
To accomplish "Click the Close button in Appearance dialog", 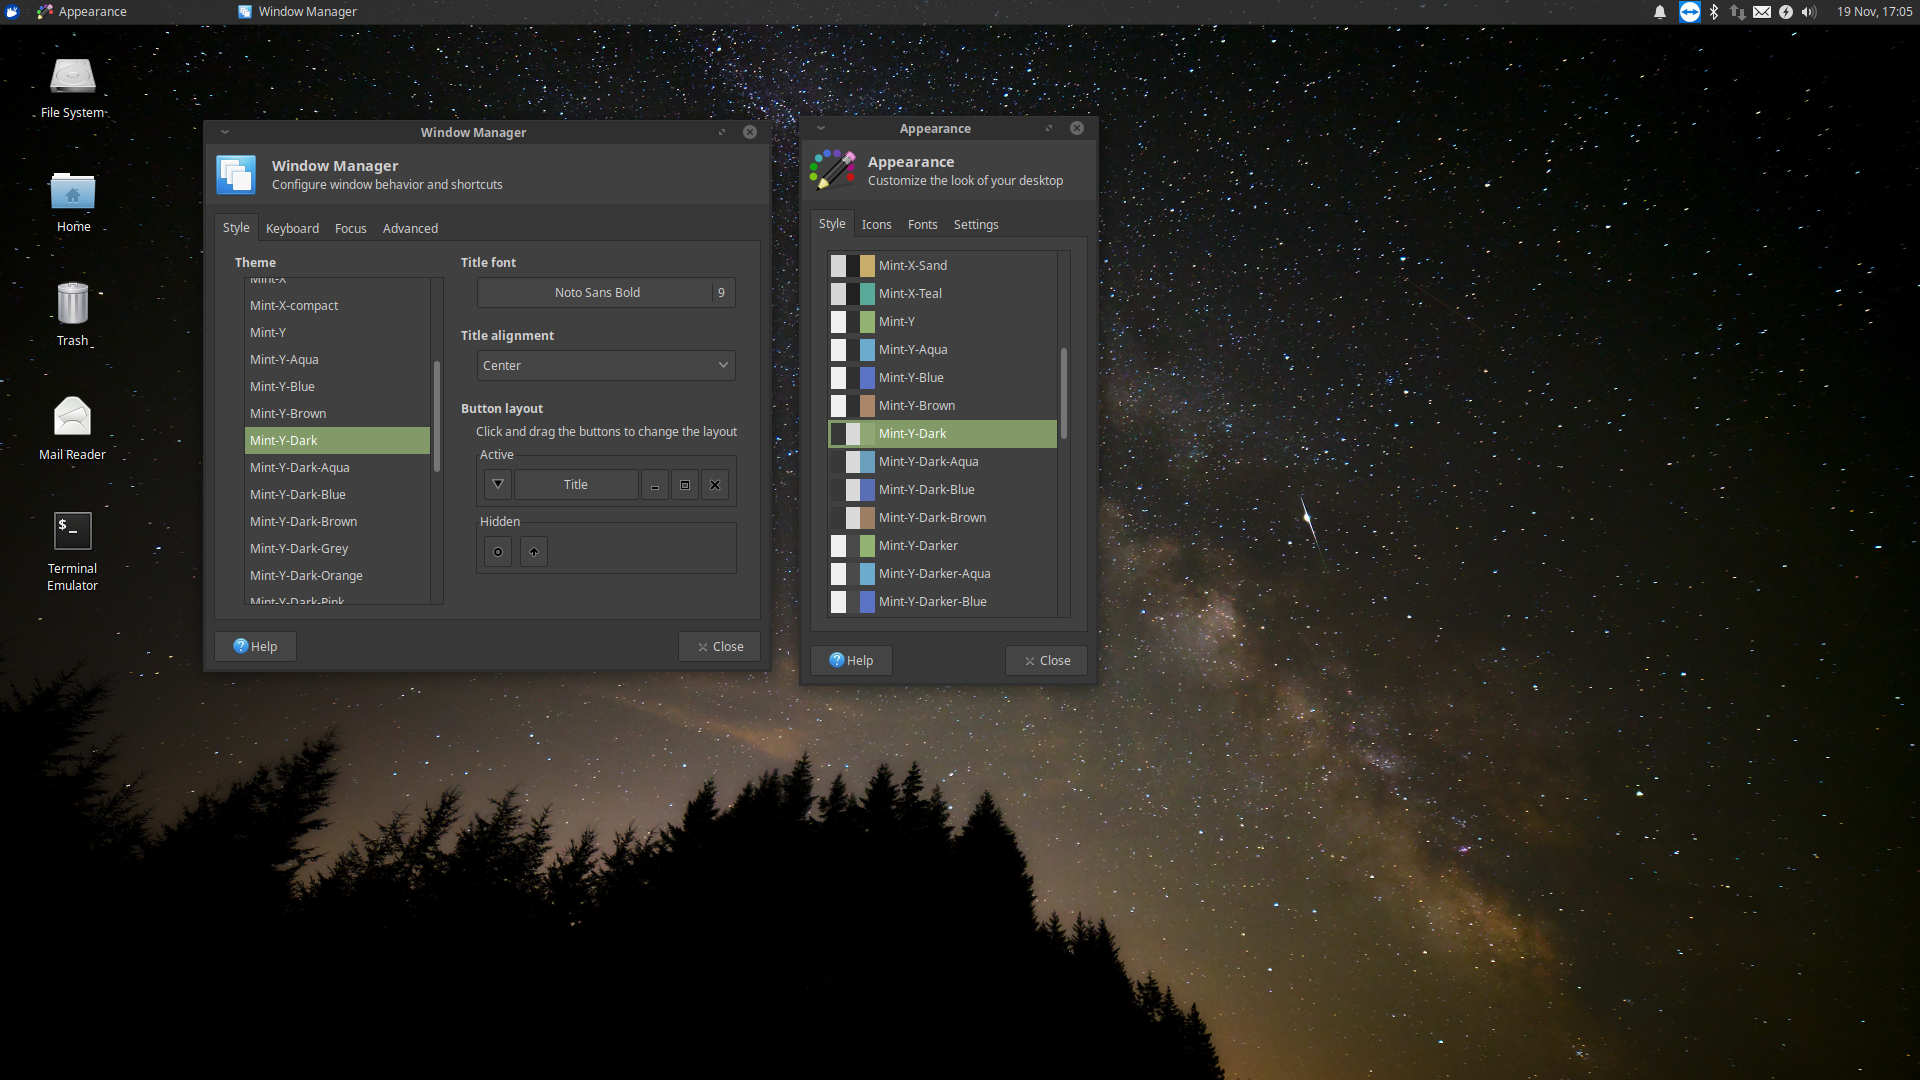I will point(1046,659).
